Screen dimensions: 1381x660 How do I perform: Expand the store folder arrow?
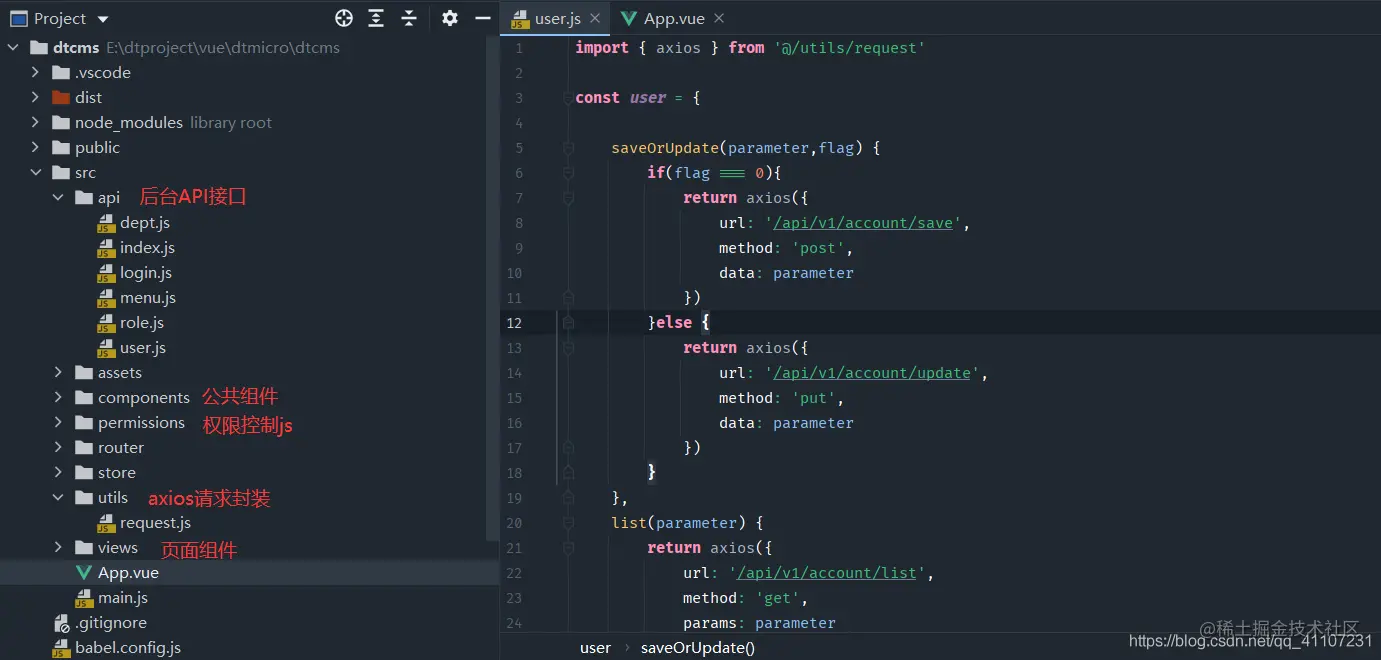tap(58, 472)
